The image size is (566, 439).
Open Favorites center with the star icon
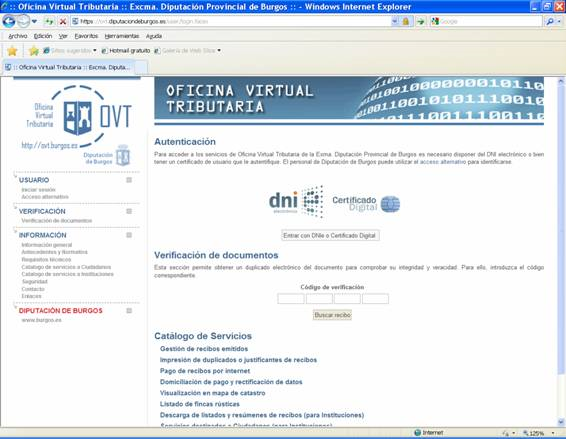12,51
